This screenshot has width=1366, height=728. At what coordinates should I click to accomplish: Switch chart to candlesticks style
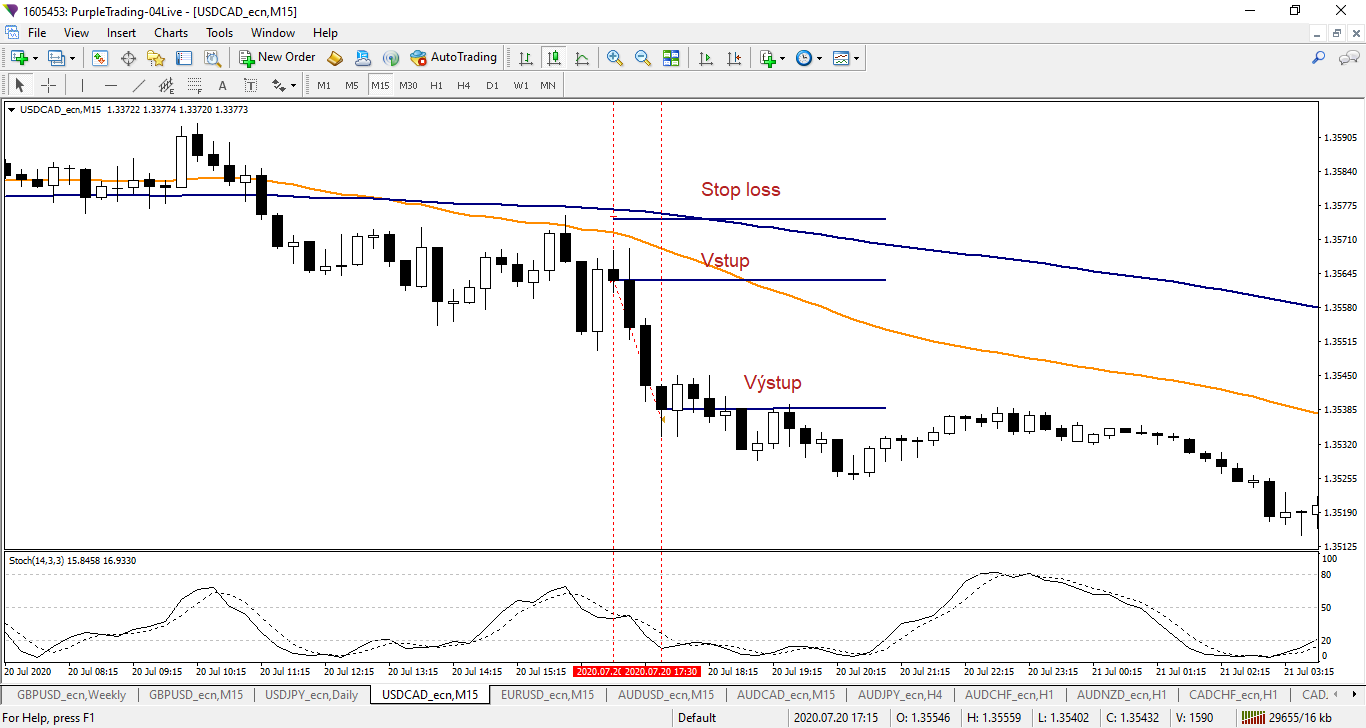[554, 58]
